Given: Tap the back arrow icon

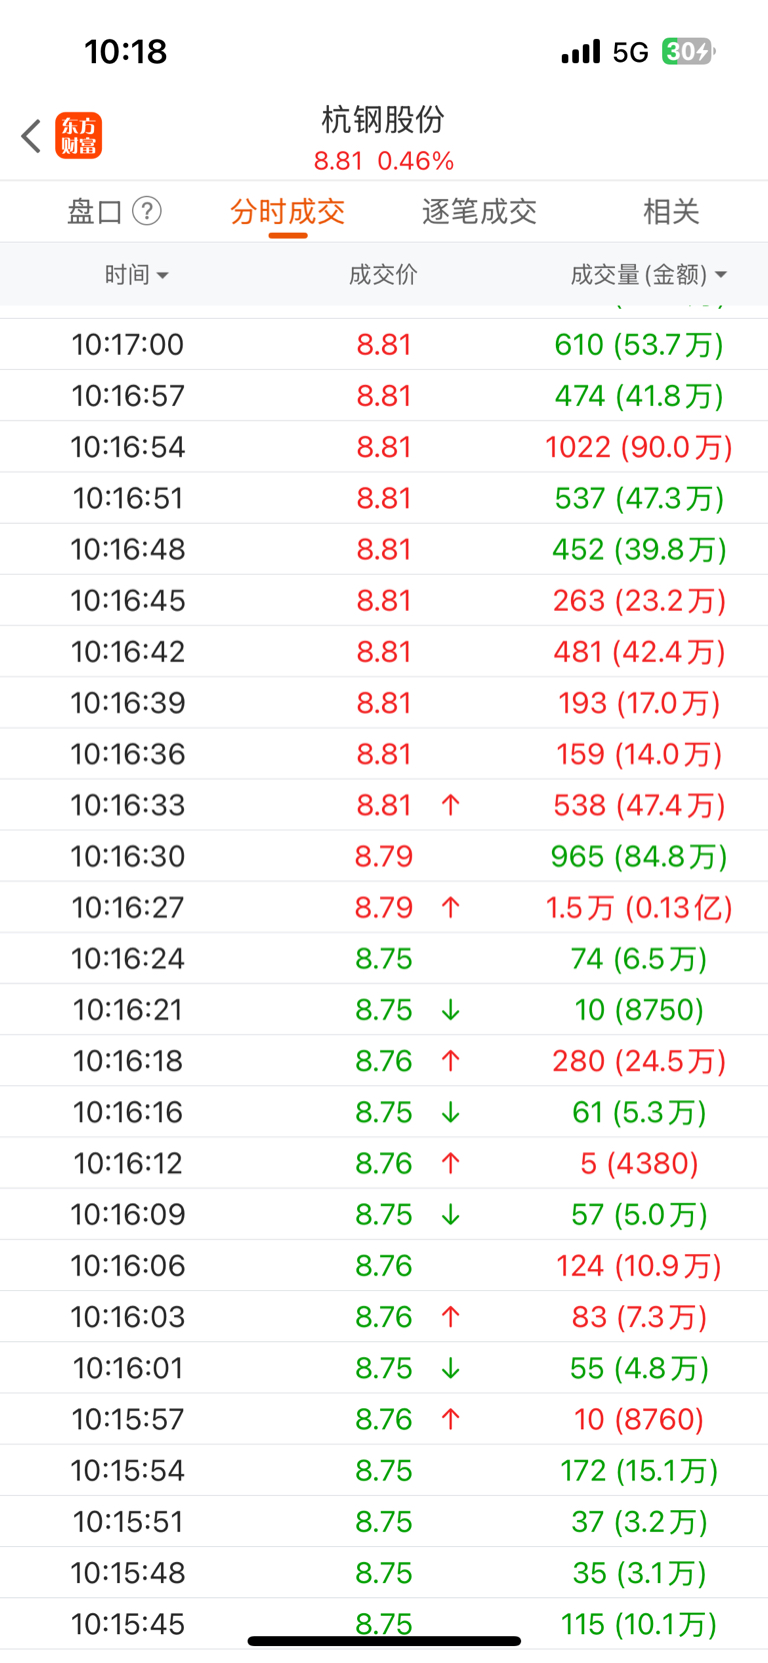Looking at the screenshot, I should [x=31, y=136].
